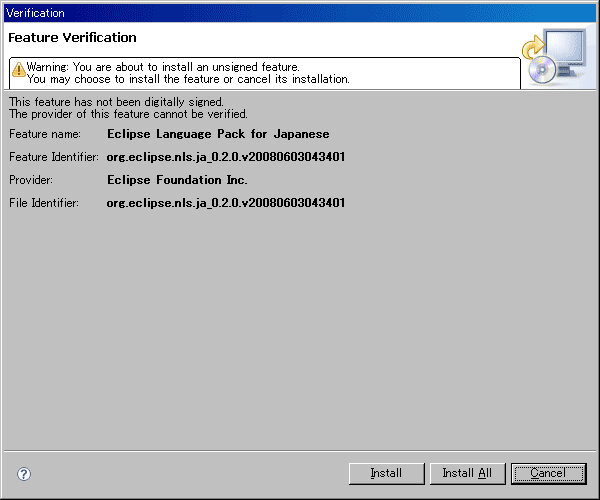Click the Install button

386,473
